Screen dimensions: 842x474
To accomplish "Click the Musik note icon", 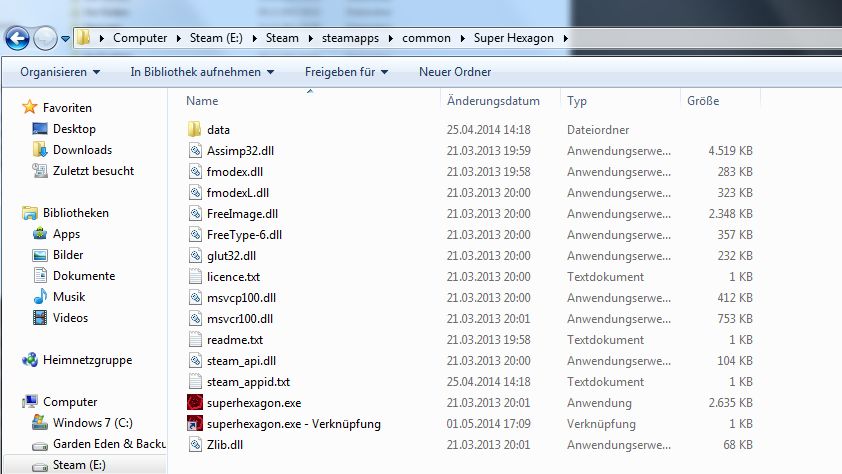I will [x=40, y=296].
